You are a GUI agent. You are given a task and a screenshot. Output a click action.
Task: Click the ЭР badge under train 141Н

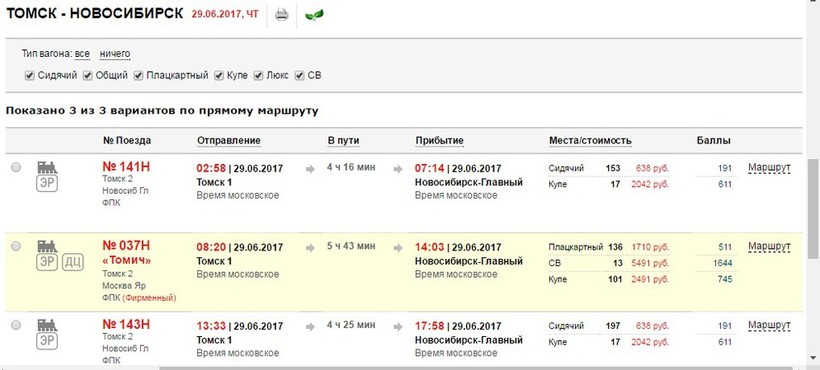click(x=47, y=183)
